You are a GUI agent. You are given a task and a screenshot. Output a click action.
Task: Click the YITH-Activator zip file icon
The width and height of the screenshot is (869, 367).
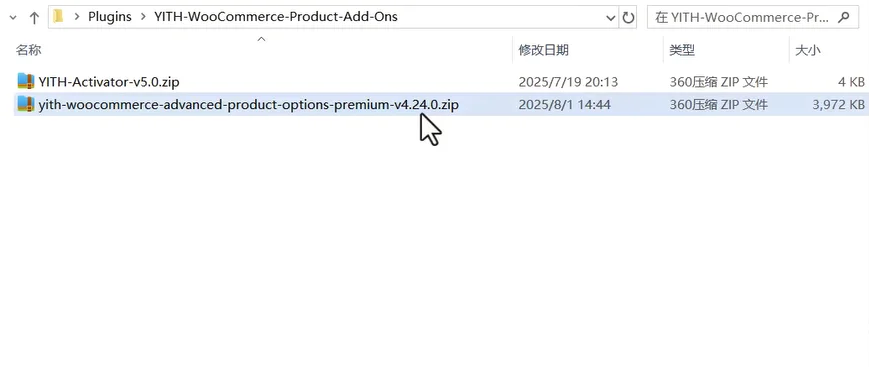(26, 81)
